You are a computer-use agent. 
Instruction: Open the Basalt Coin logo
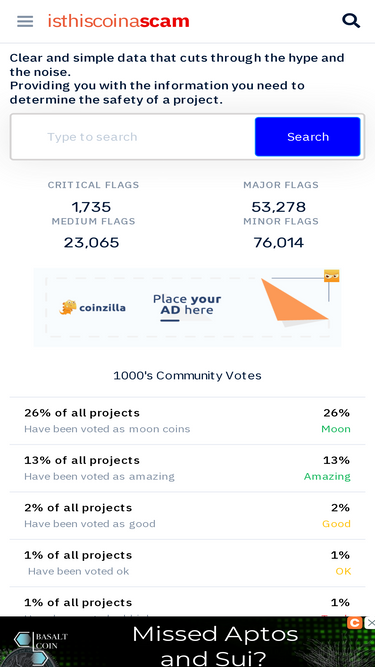click(x=41, y=643)
